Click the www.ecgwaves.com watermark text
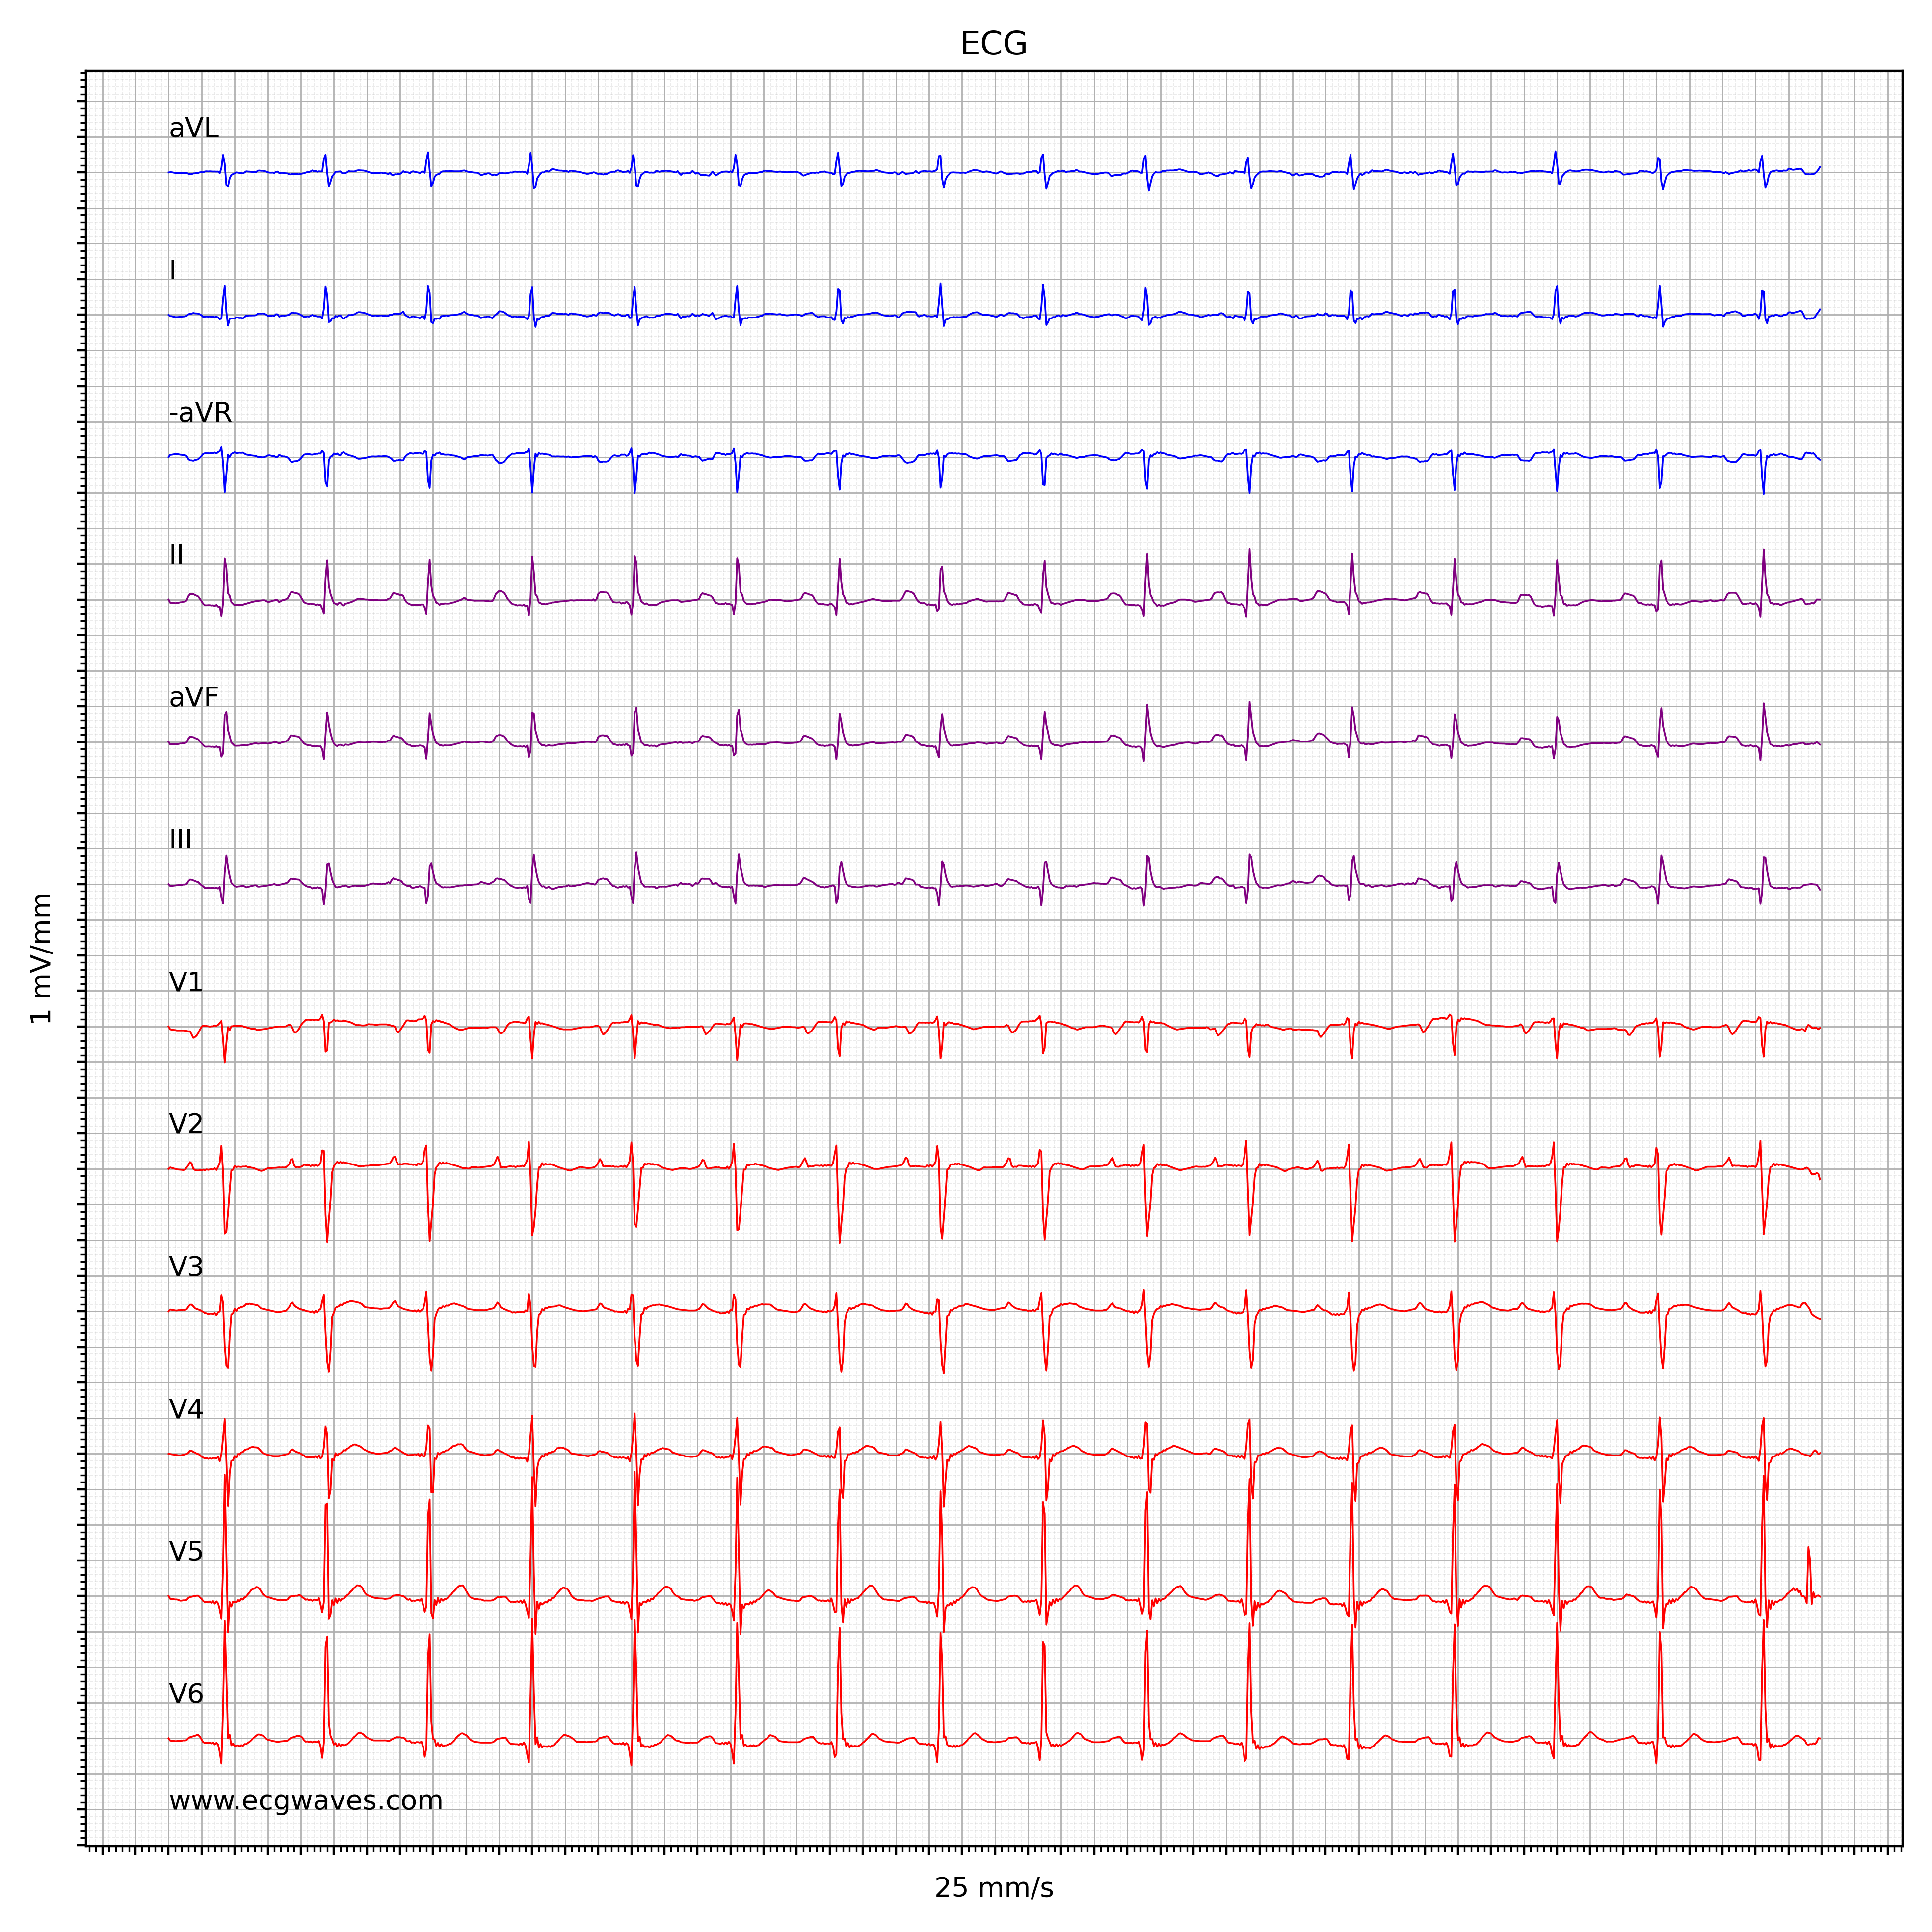Screen dimensions: 1932x1932 (305, 1801)
